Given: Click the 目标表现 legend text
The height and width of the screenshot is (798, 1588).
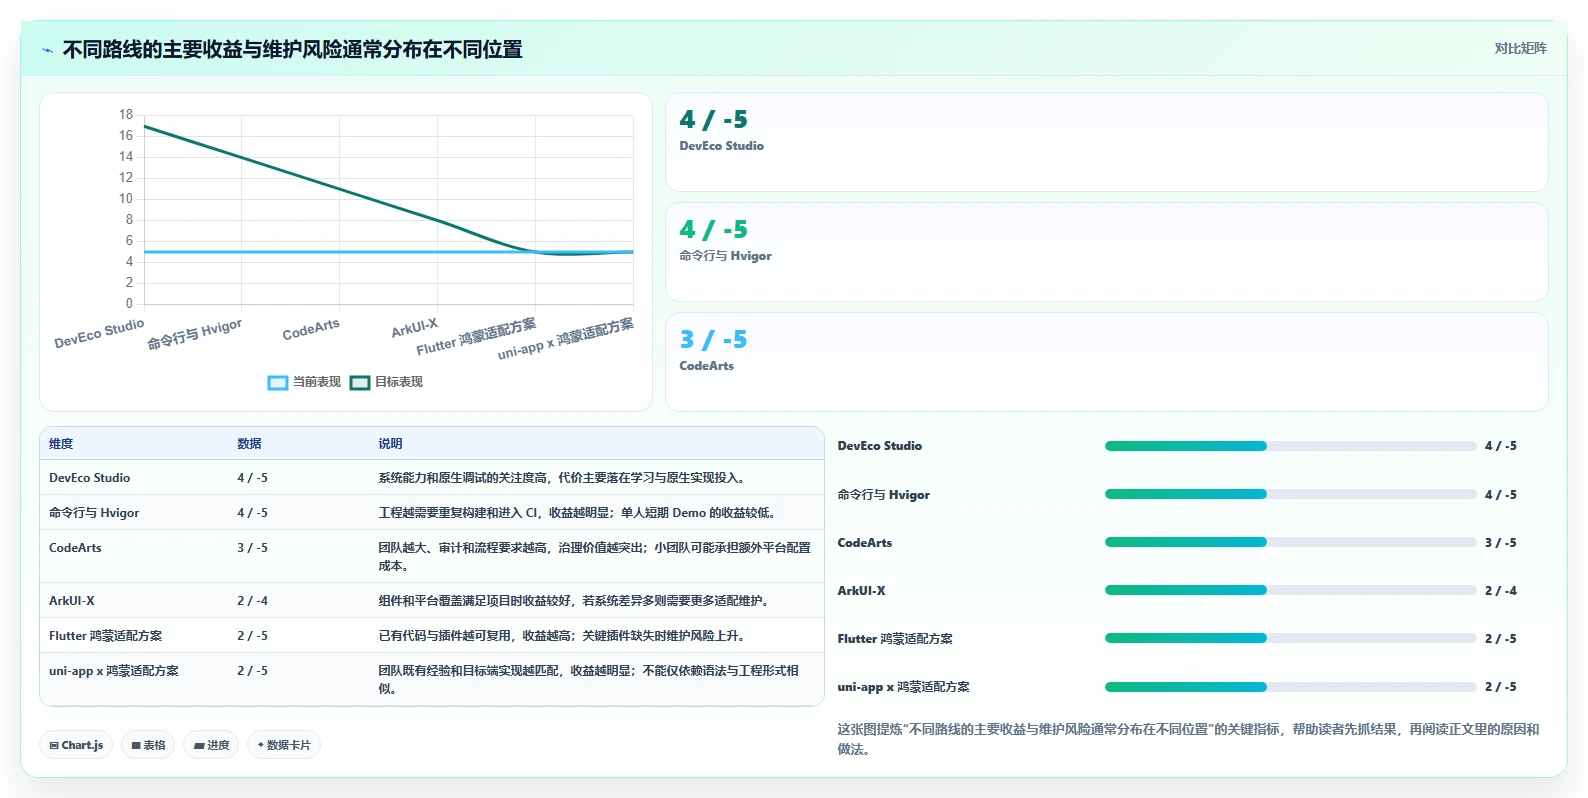Looking at the screenshot, I should click(399, 382).
